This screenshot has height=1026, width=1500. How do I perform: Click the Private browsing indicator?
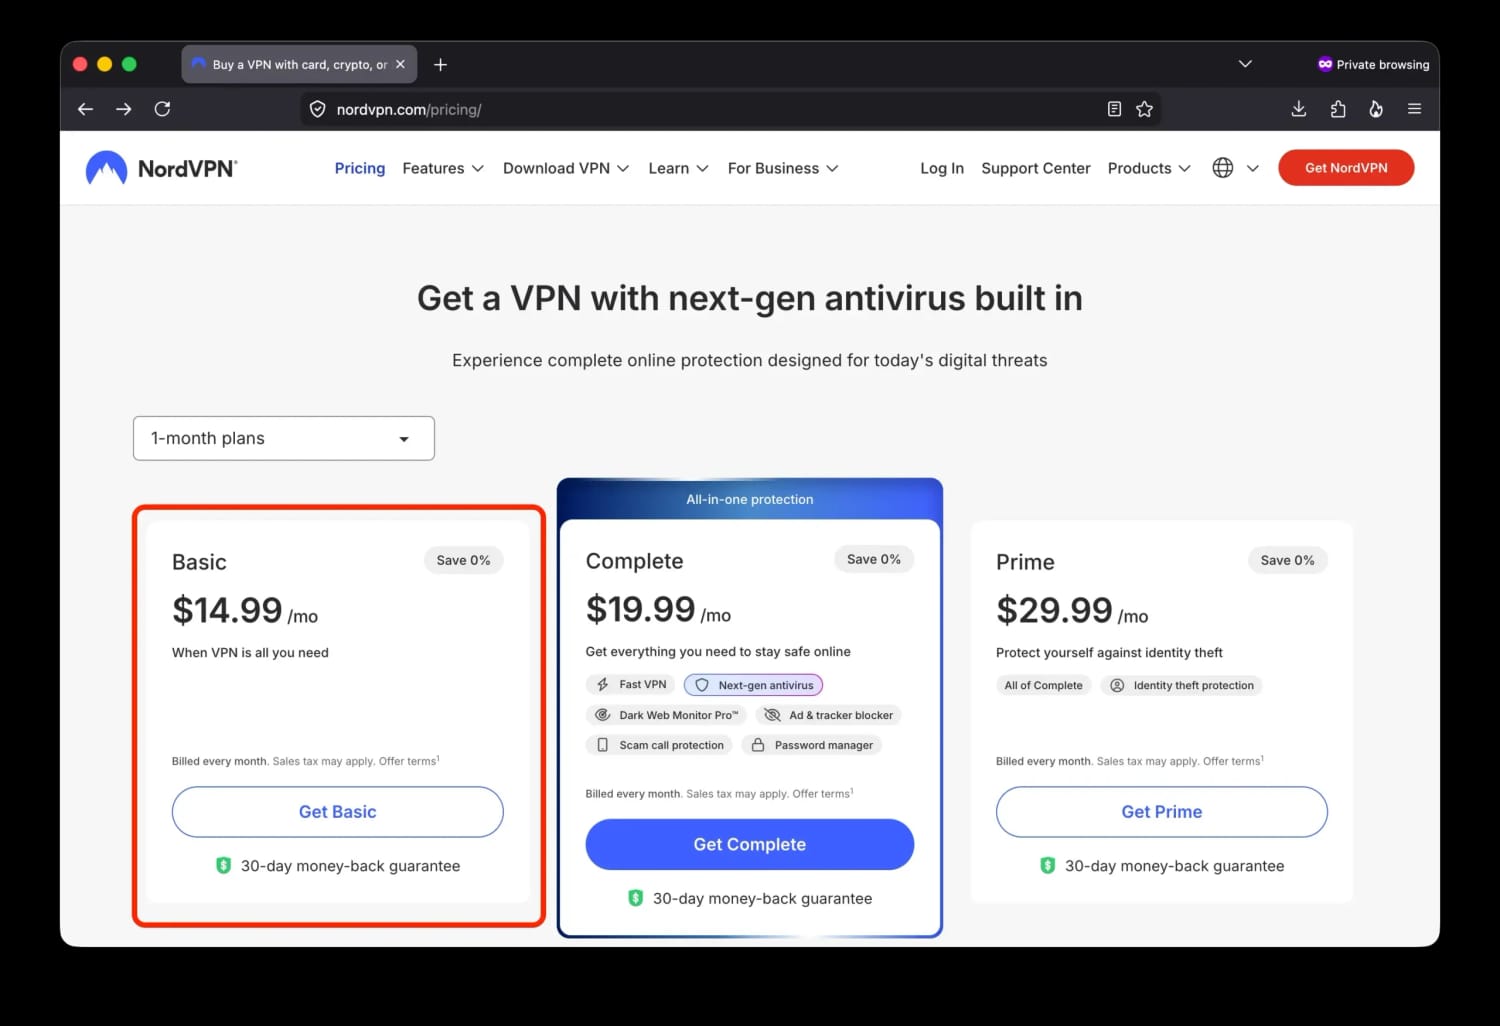coord(1373,64)
